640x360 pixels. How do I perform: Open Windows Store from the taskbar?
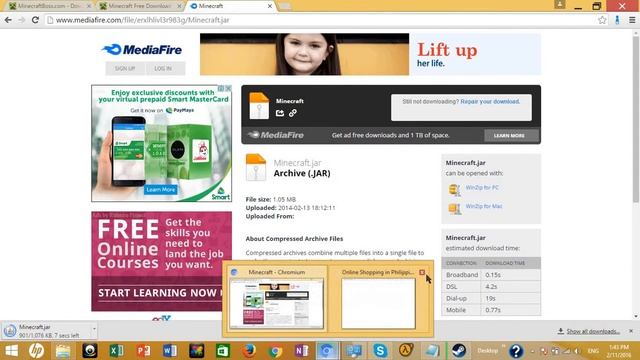pos(223,351)
